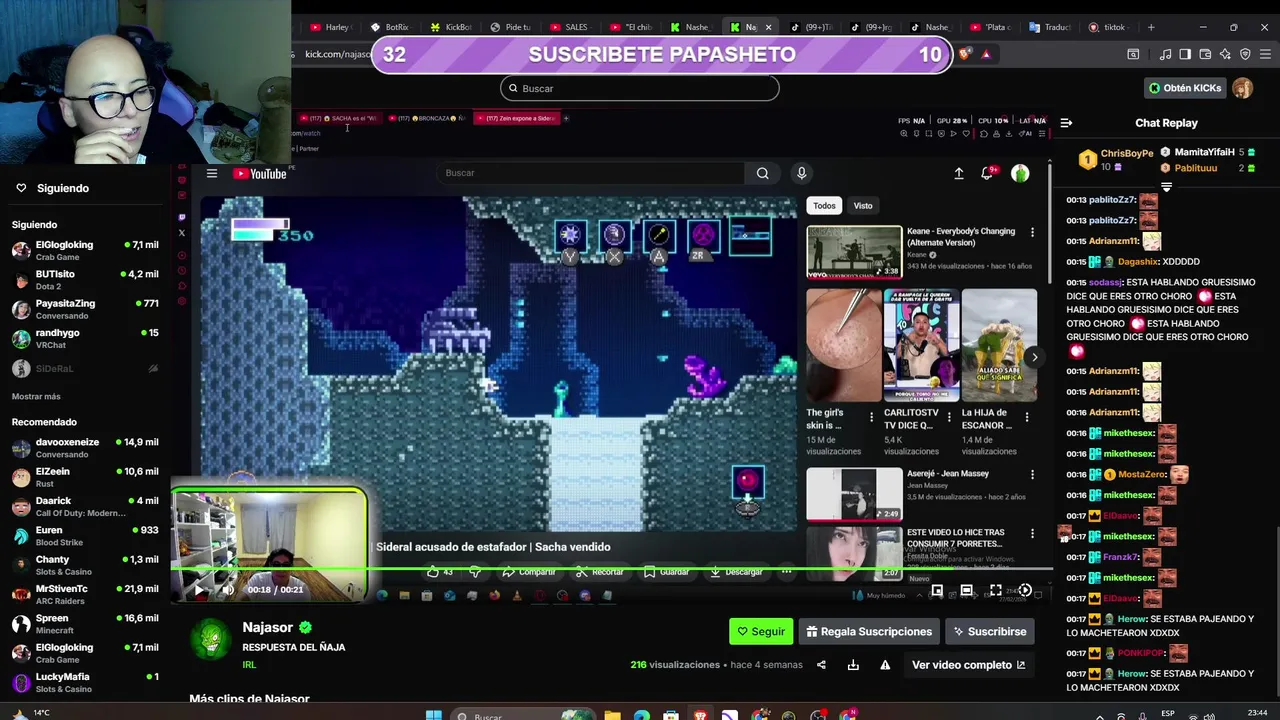Show next Shorts with the right arrow
The width and height of the screenshot is (1280, 720).
[x=1035, y=357]
